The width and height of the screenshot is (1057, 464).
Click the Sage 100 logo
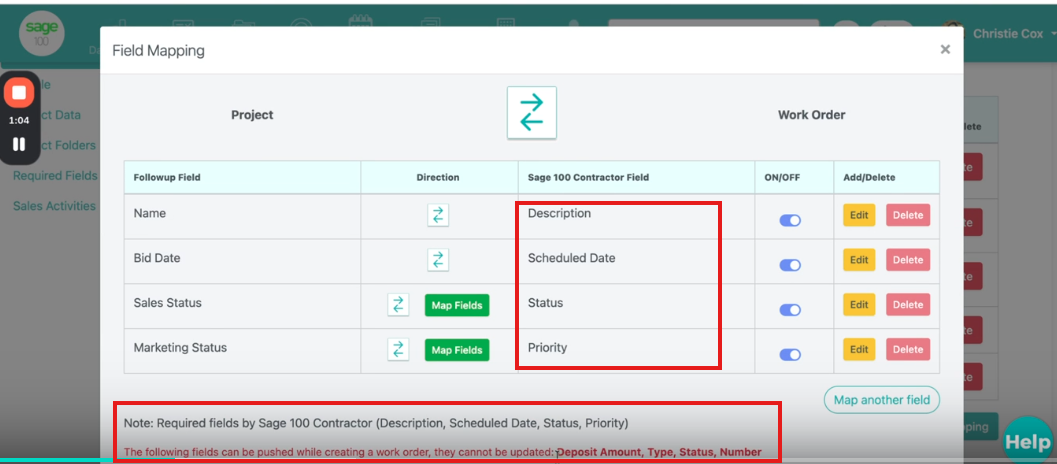pos(42,32)
